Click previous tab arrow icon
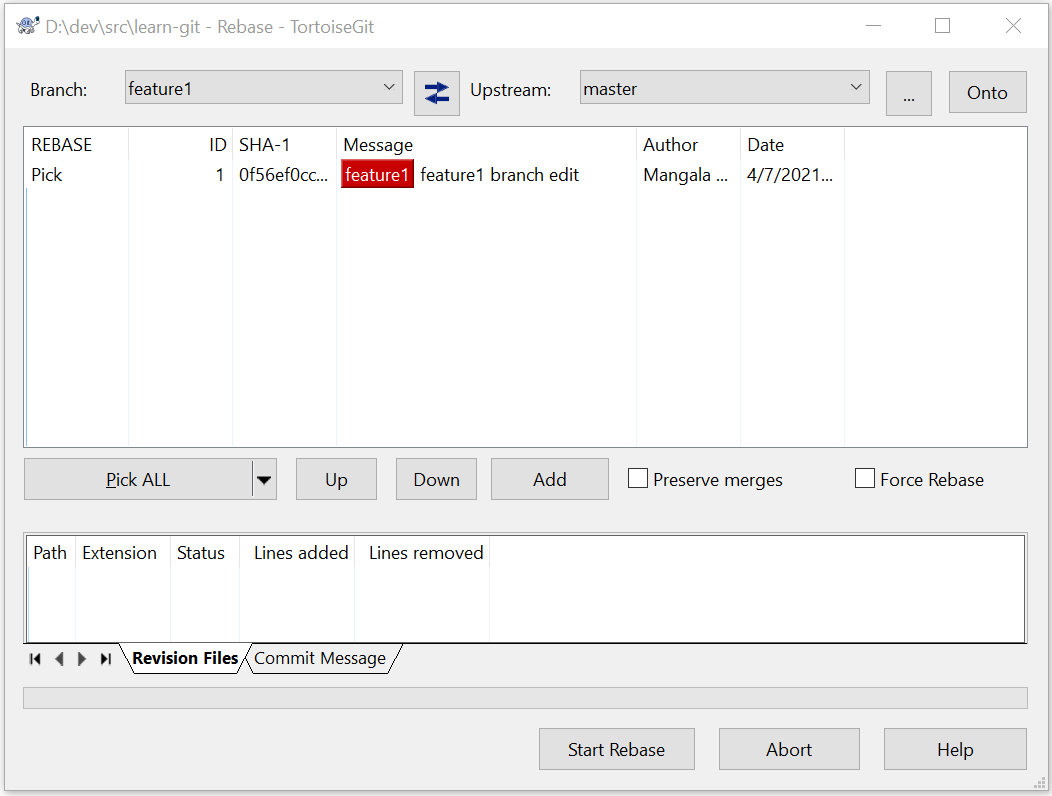The height and width of the screenshot is (796, 1052). 59,659
